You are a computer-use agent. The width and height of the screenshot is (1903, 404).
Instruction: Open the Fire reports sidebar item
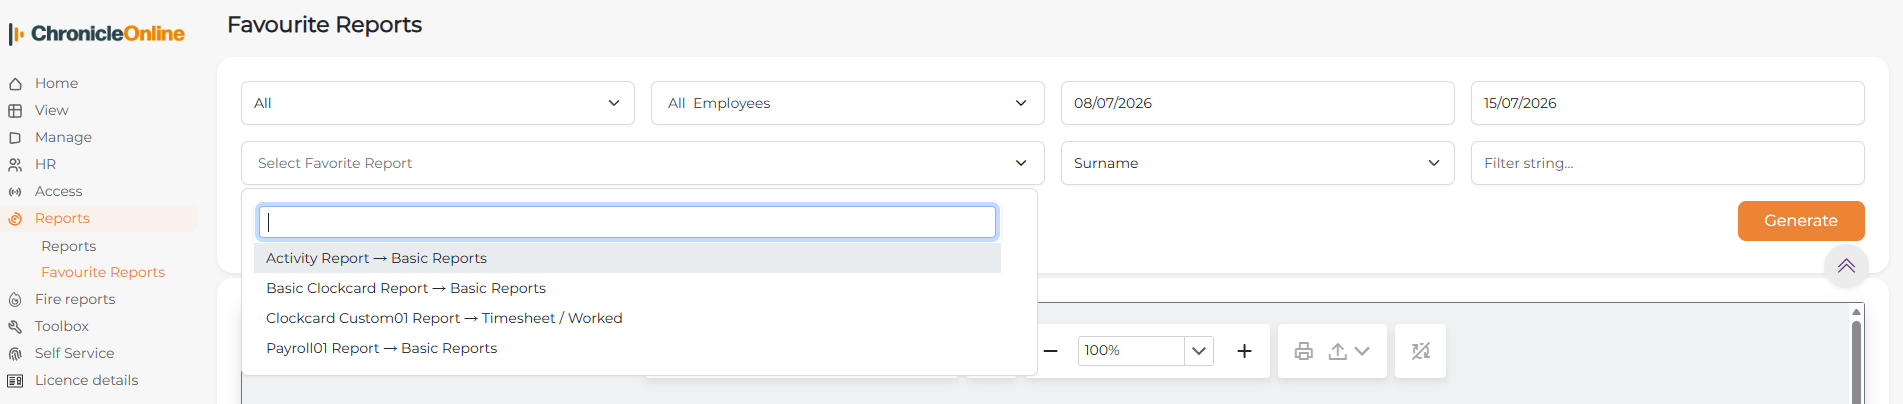coord(75,299)
